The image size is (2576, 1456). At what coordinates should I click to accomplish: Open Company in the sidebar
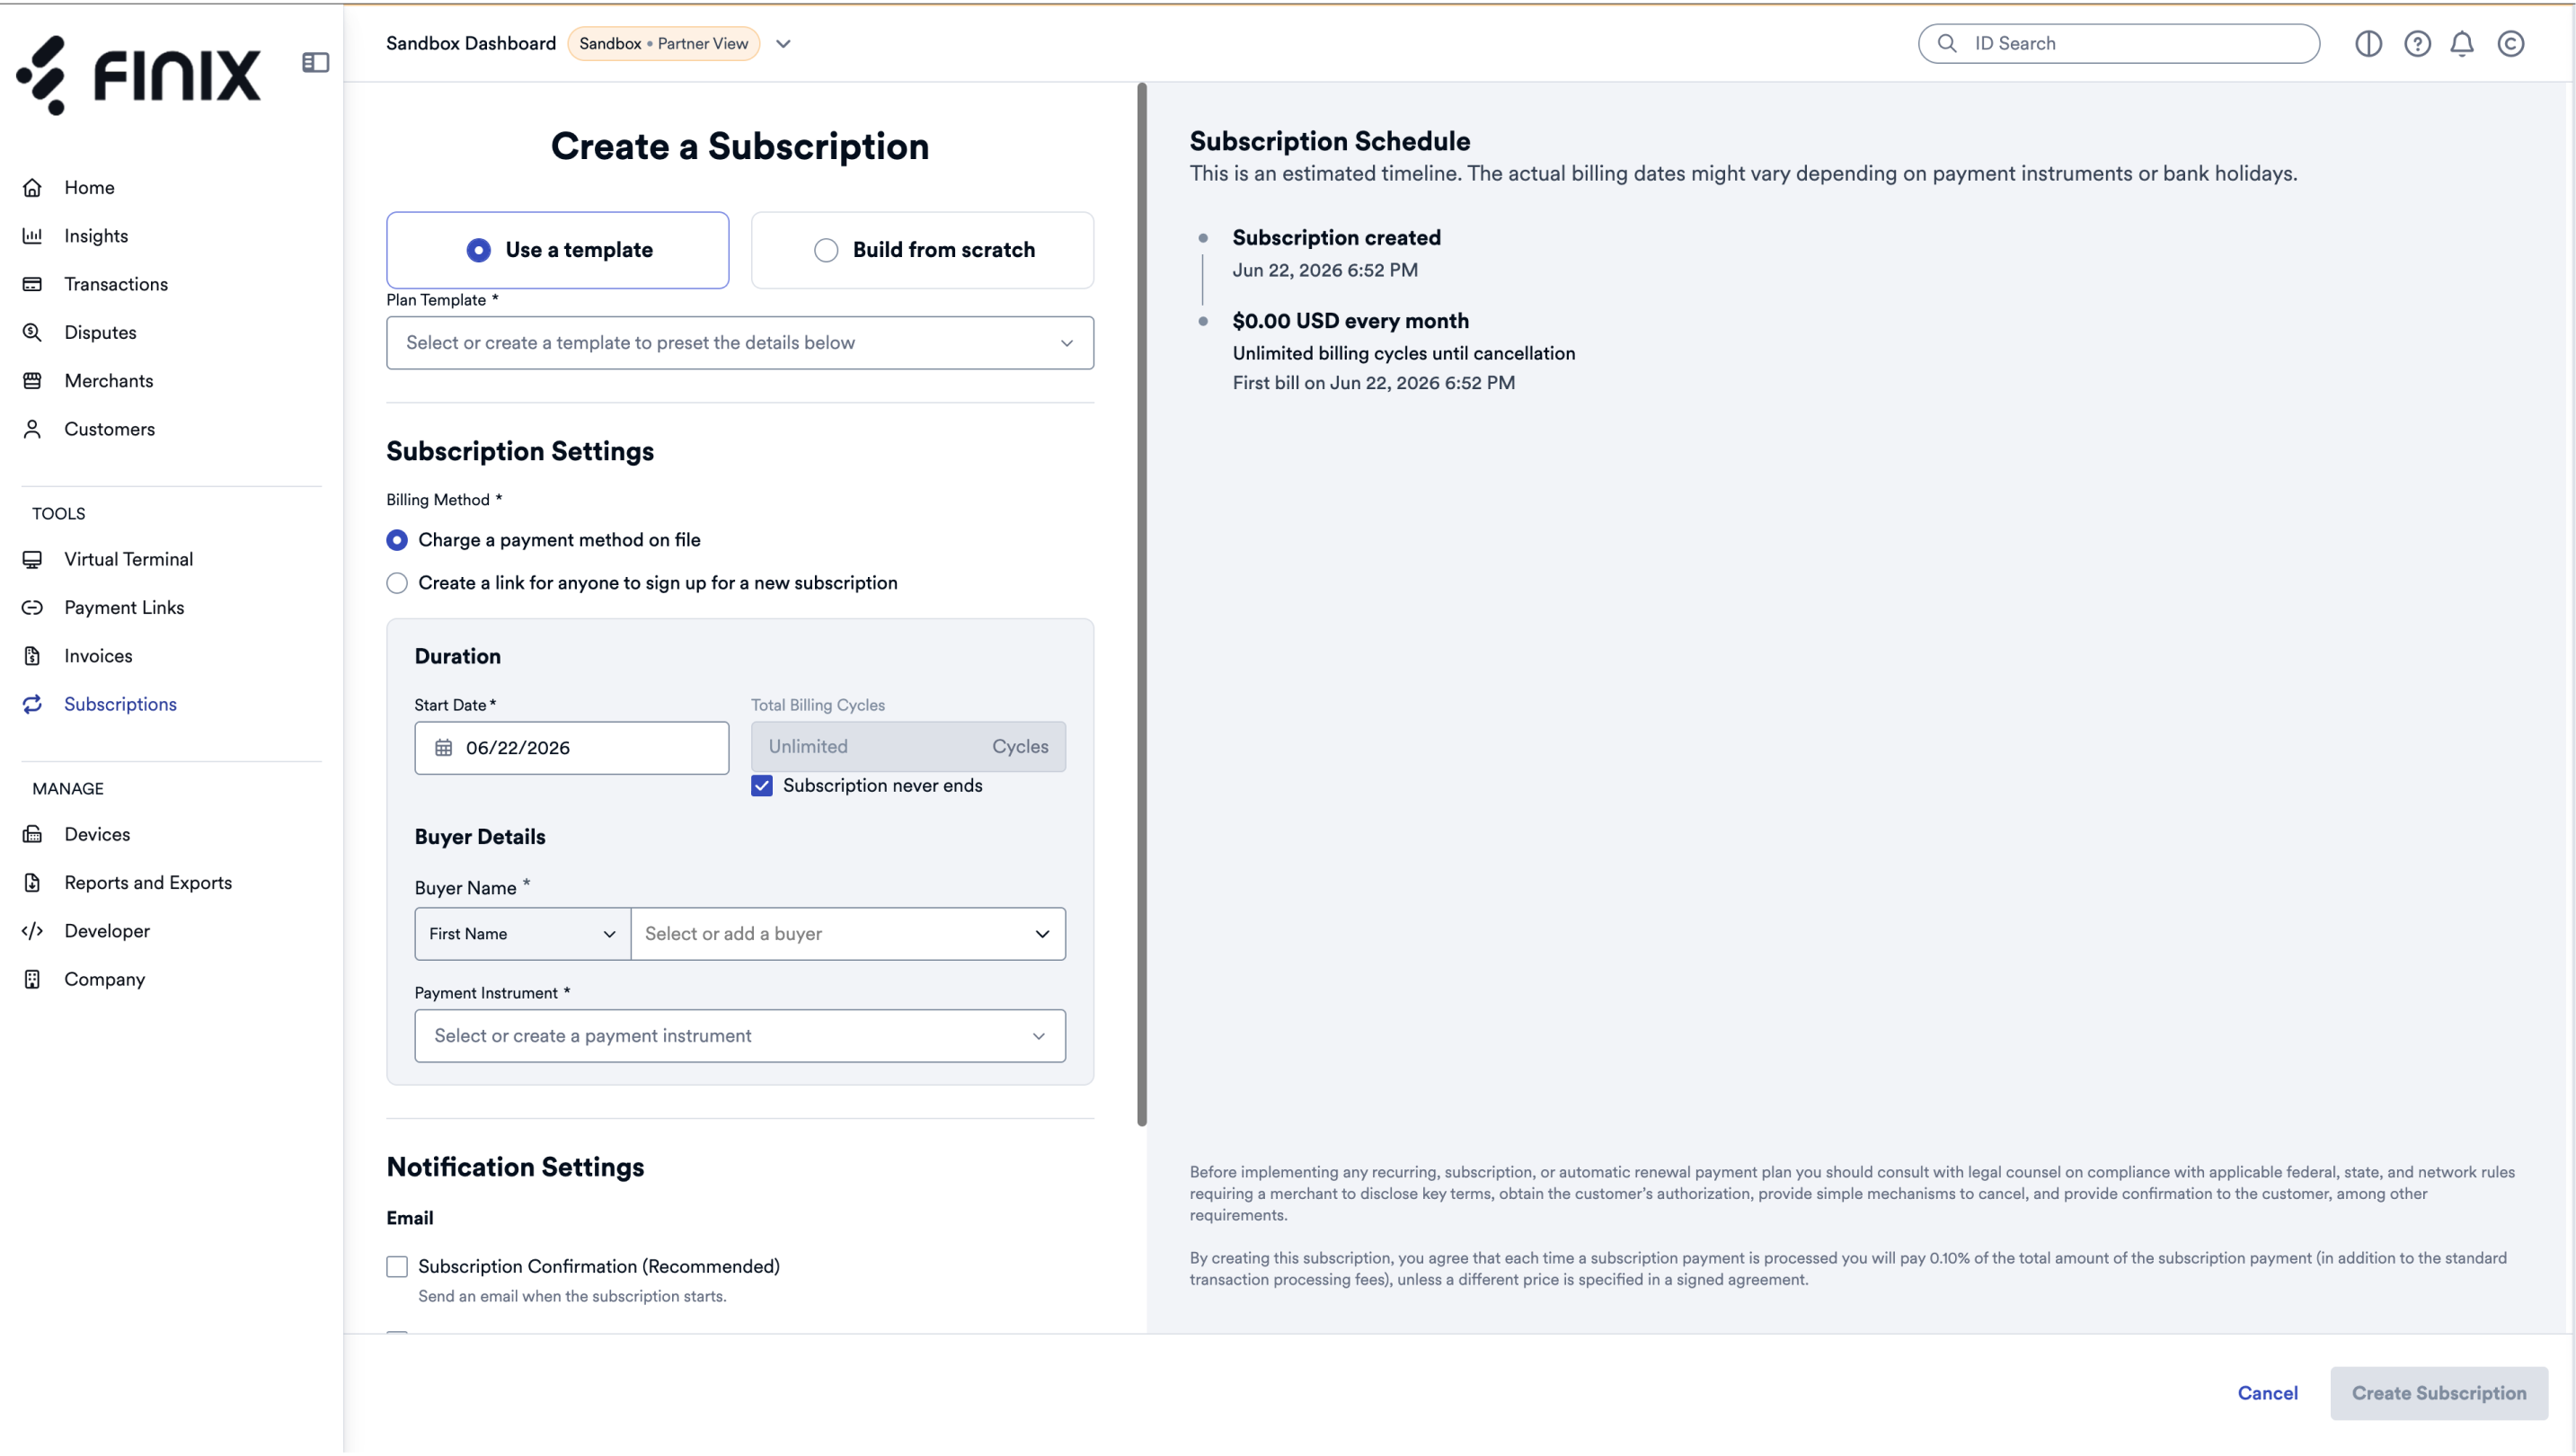point(104,979)
